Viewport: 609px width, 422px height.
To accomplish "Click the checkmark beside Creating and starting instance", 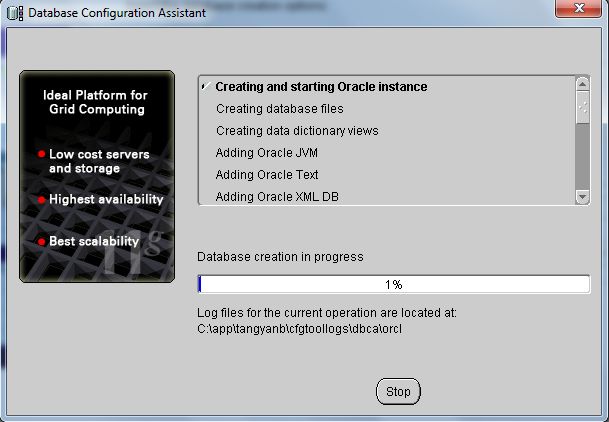I will 206,86.
